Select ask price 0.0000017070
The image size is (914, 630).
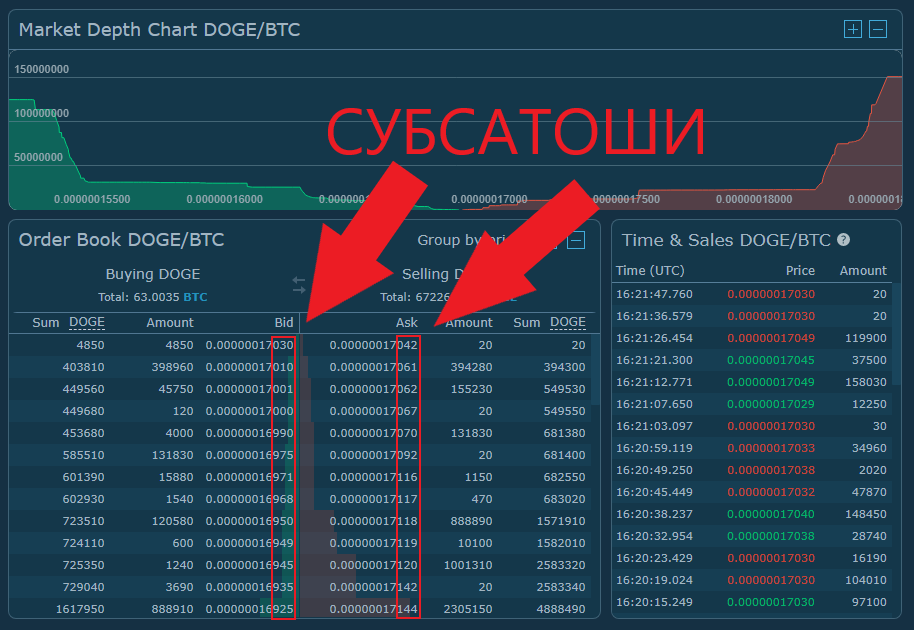pyautogui.click(x=374, y=433)
